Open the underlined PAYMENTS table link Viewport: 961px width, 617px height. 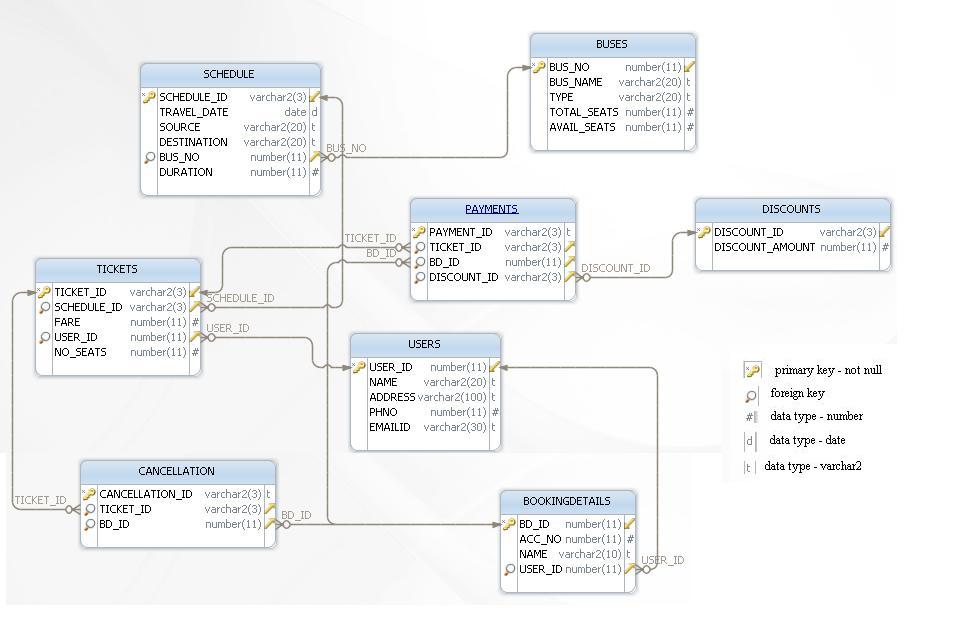(491, 208)
